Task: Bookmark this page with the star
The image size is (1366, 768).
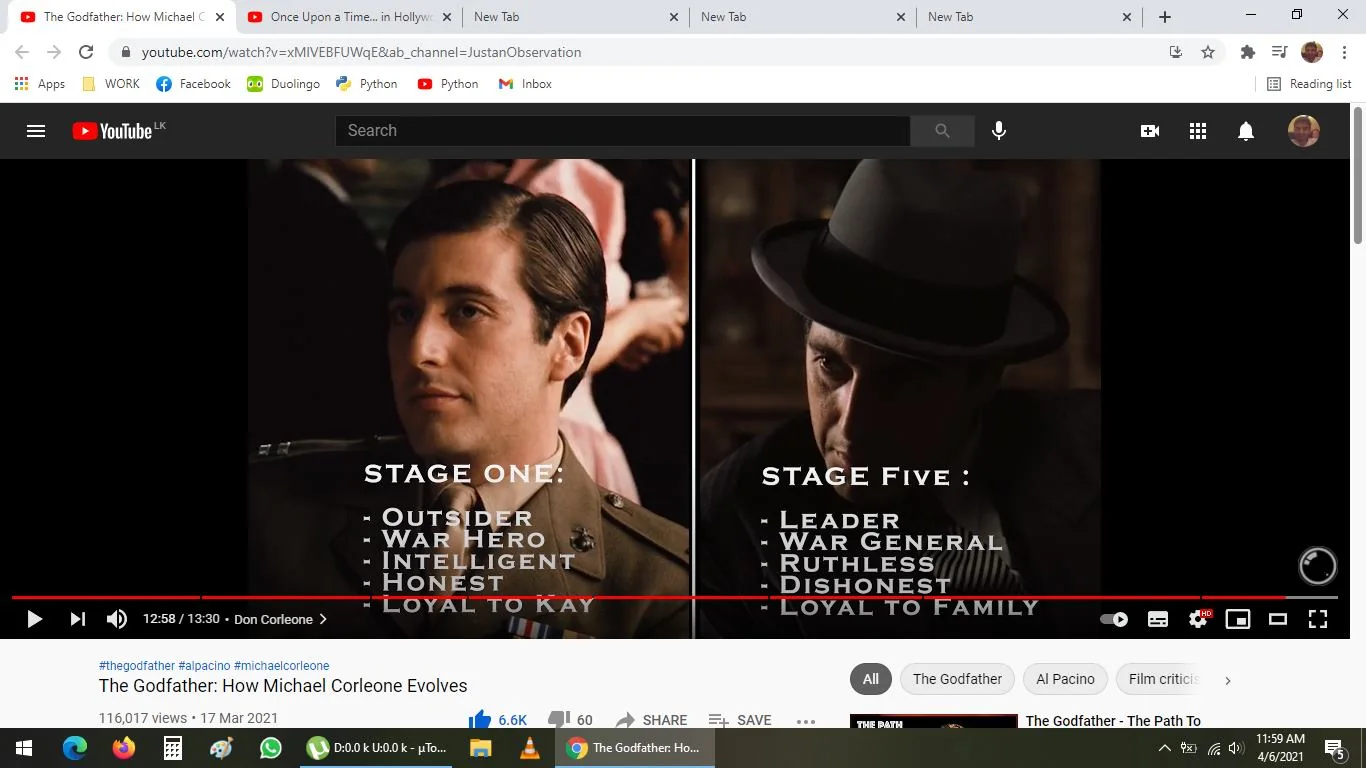Action: point(1208,52)
